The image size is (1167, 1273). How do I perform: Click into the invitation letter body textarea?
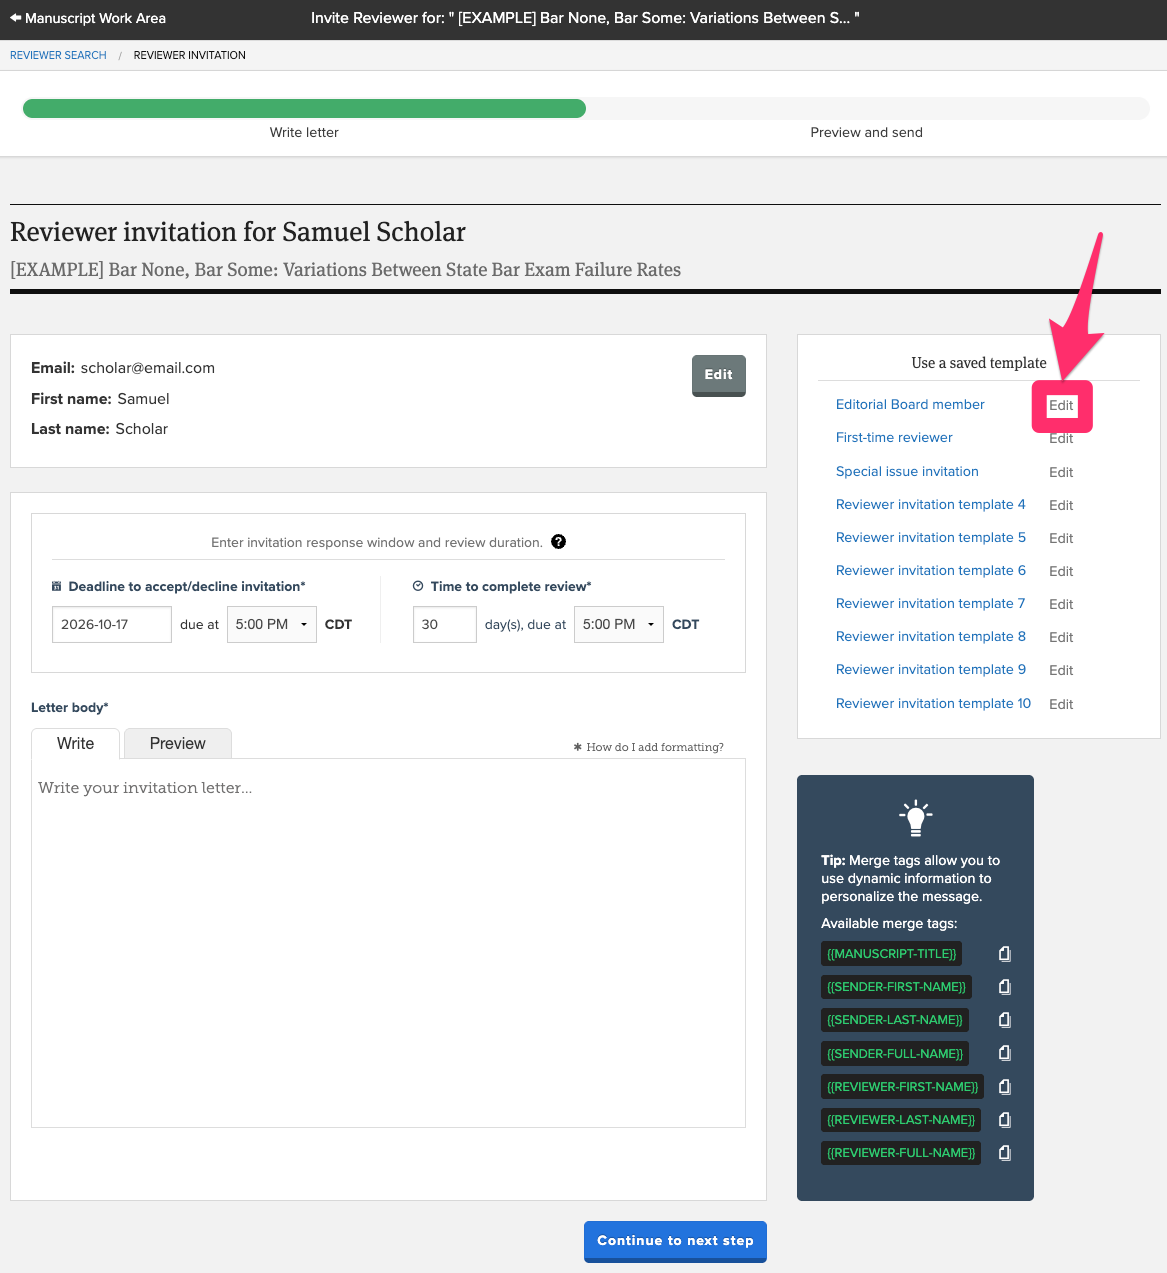[x=388, y=943]
